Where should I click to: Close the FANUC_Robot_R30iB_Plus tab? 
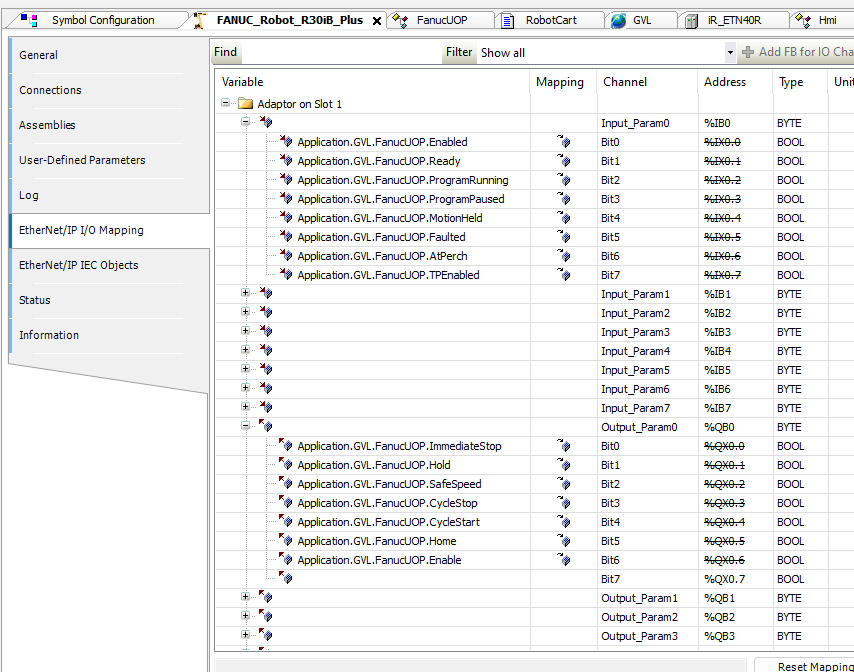[377, 20]
